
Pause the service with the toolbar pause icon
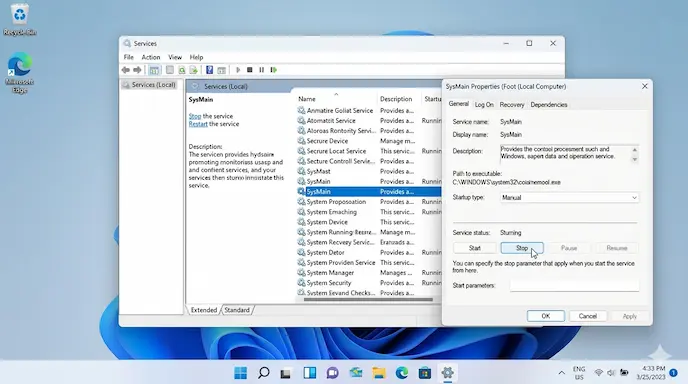(262, 70)
